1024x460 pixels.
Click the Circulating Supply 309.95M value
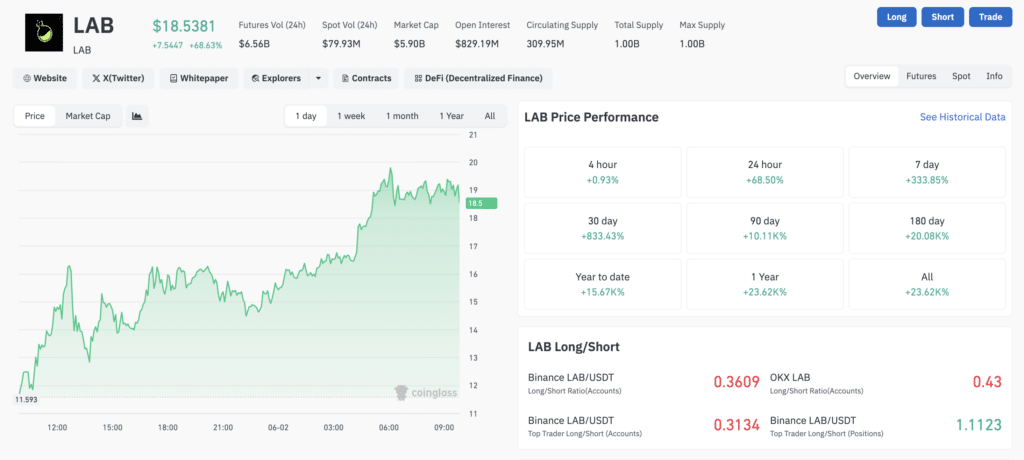tap(545, 44)
